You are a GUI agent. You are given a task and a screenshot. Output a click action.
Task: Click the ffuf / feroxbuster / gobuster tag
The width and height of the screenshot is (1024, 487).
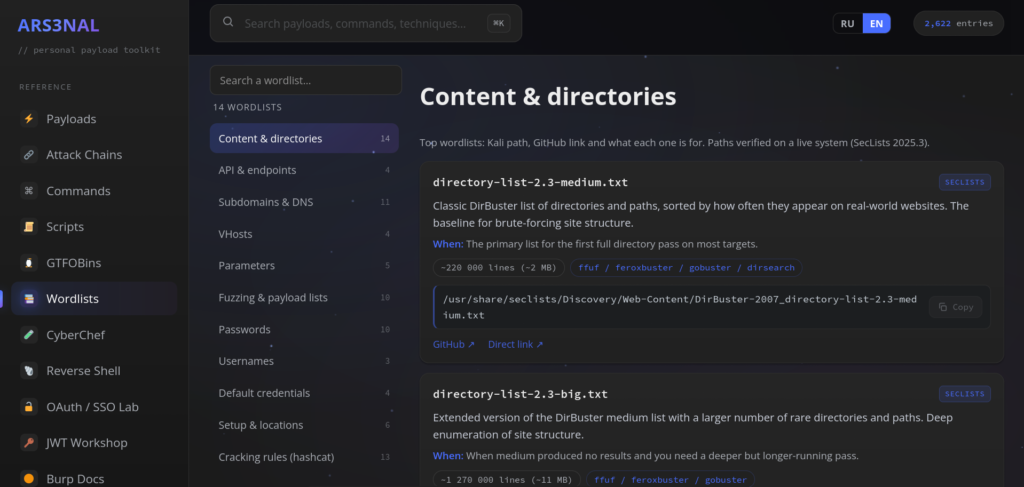click(670, 480)
